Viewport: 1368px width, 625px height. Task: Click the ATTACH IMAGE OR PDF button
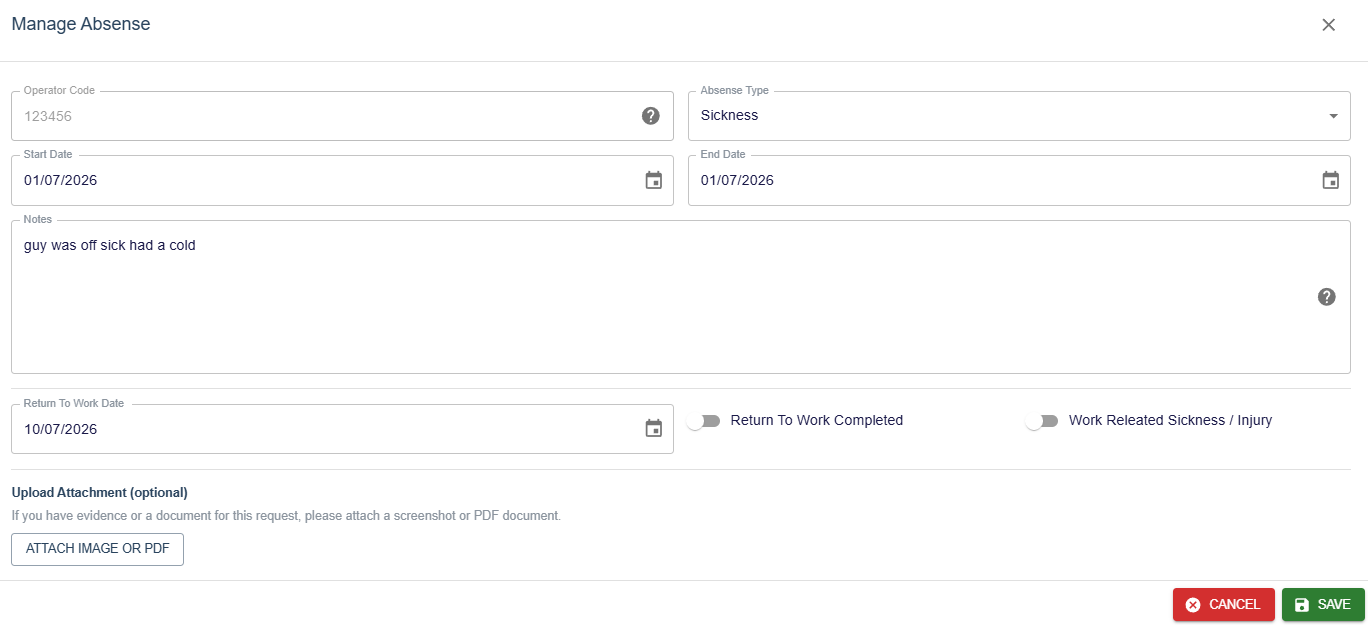[98, 549]
